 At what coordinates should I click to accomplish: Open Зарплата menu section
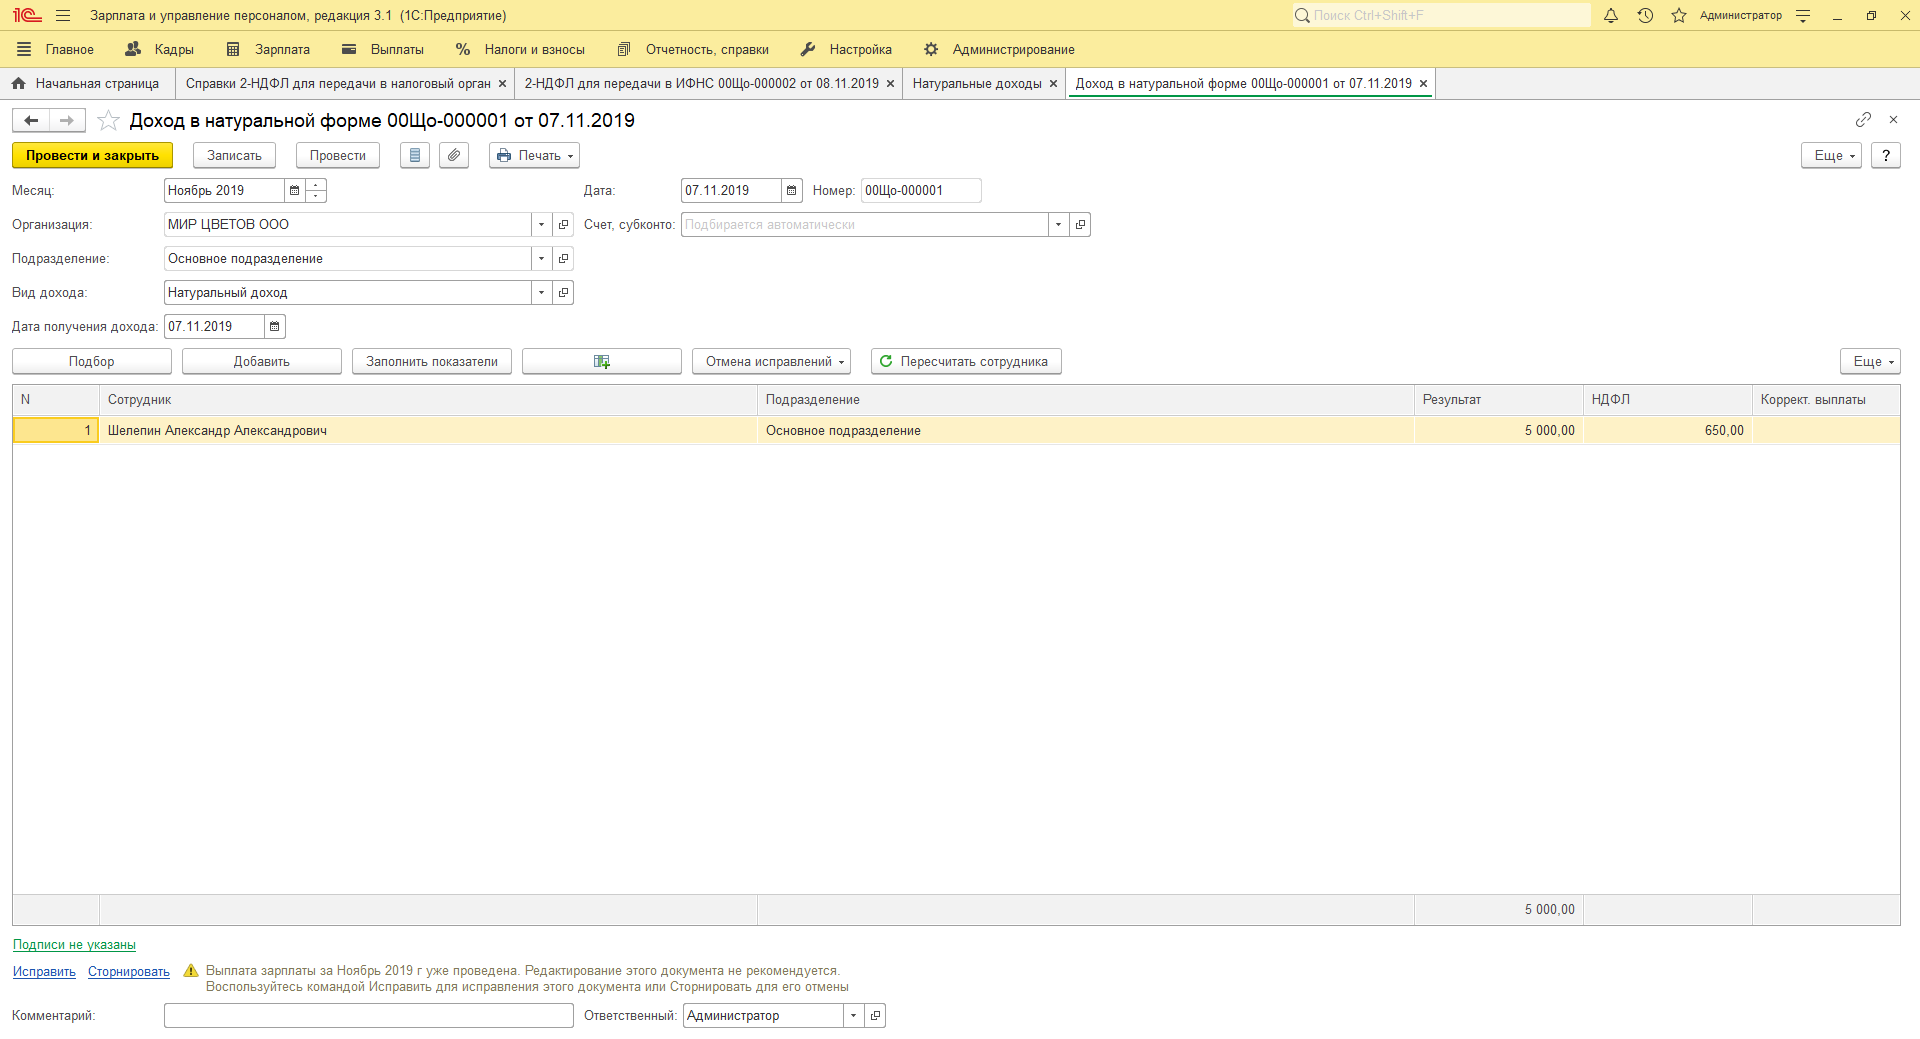(268, 49)
